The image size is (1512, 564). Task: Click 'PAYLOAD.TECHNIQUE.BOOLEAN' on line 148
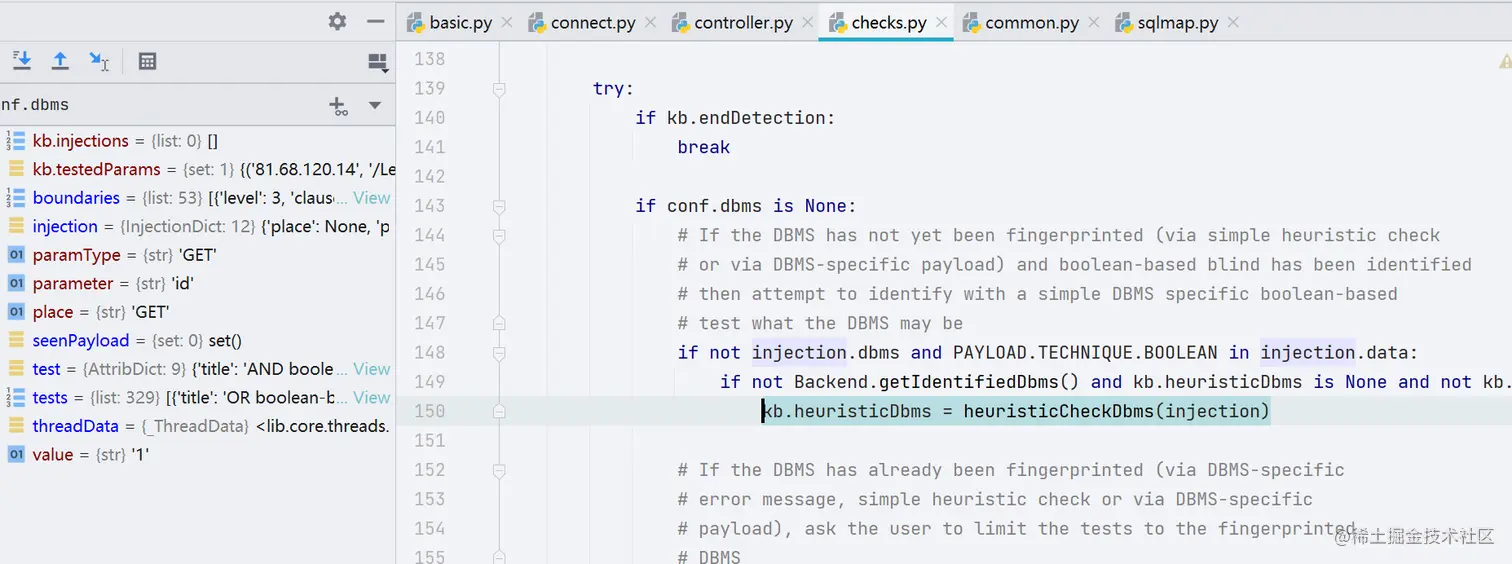(x=1085, y=352)
